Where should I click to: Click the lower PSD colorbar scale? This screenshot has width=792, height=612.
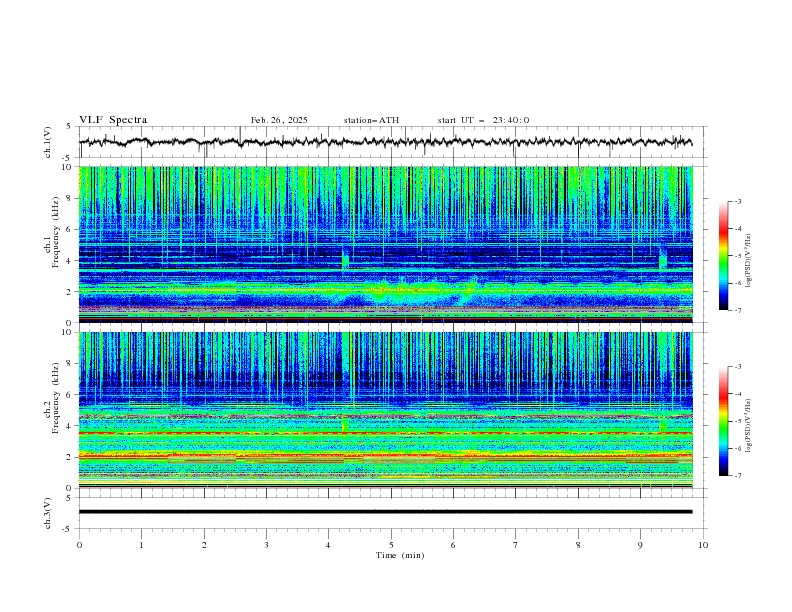pos(723,421)
